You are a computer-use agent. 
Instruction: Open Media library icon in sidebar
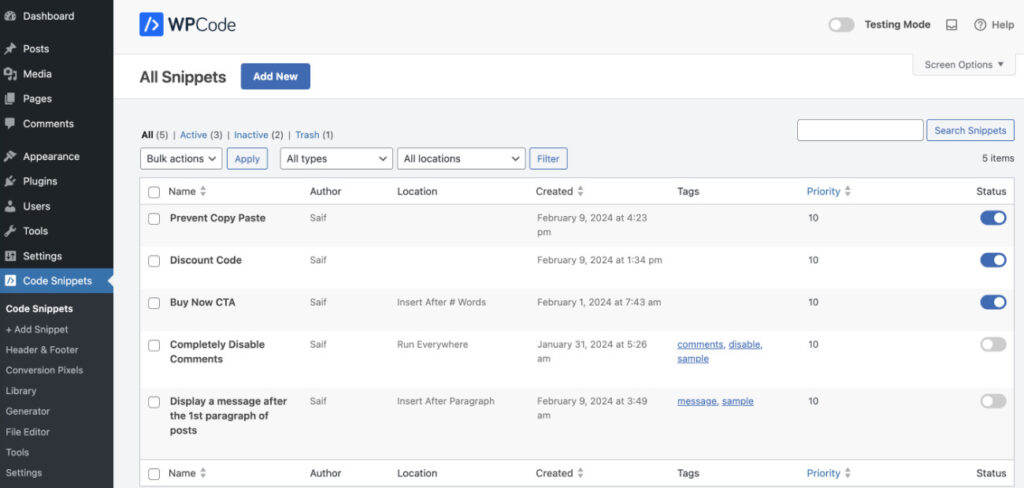pyautogui.click(x=10, y=74)
